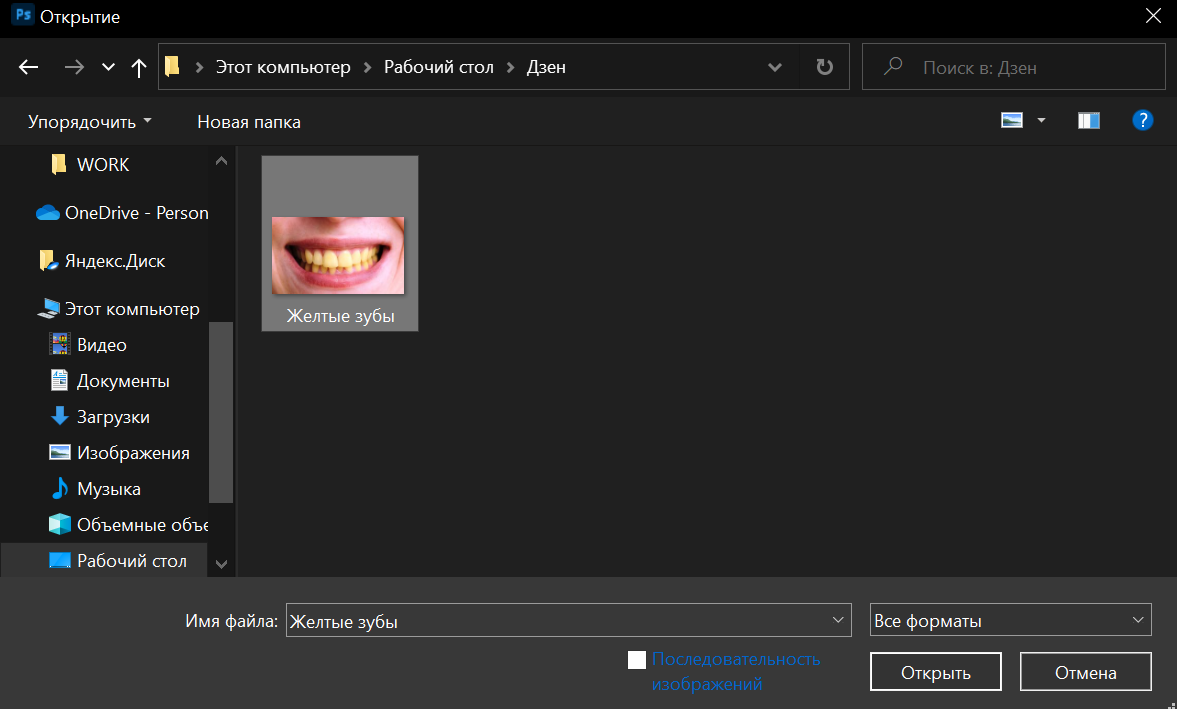Click the Загрузки download arrow icon
The height and width of the screenshot is (709, 1177).
59,416
